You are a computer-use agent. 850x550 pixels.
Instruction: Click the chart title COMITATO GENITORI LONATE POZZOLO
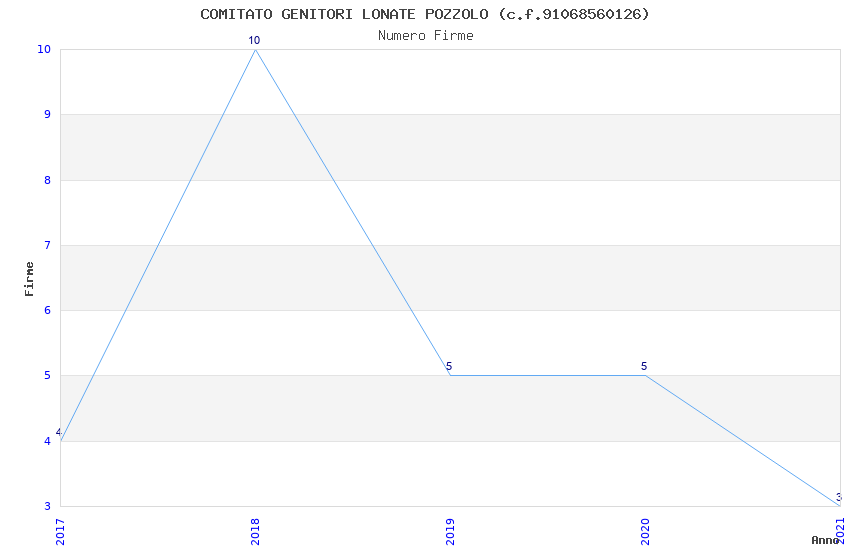coord(424,14)
